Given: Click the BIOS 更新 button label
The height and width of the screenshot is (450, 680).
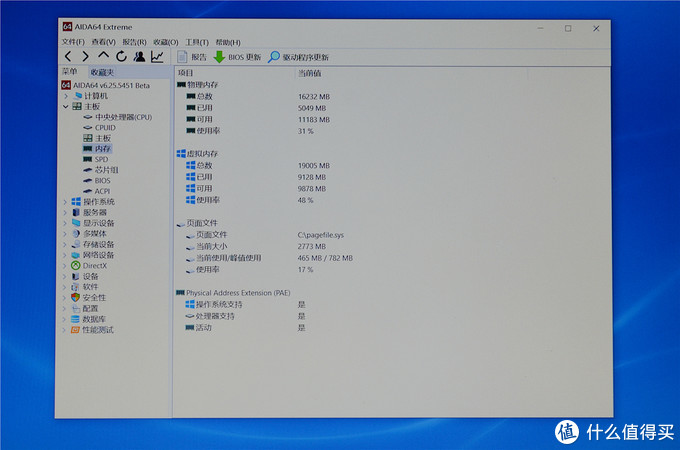Looking at the screenshot, I should pos(245,57).
